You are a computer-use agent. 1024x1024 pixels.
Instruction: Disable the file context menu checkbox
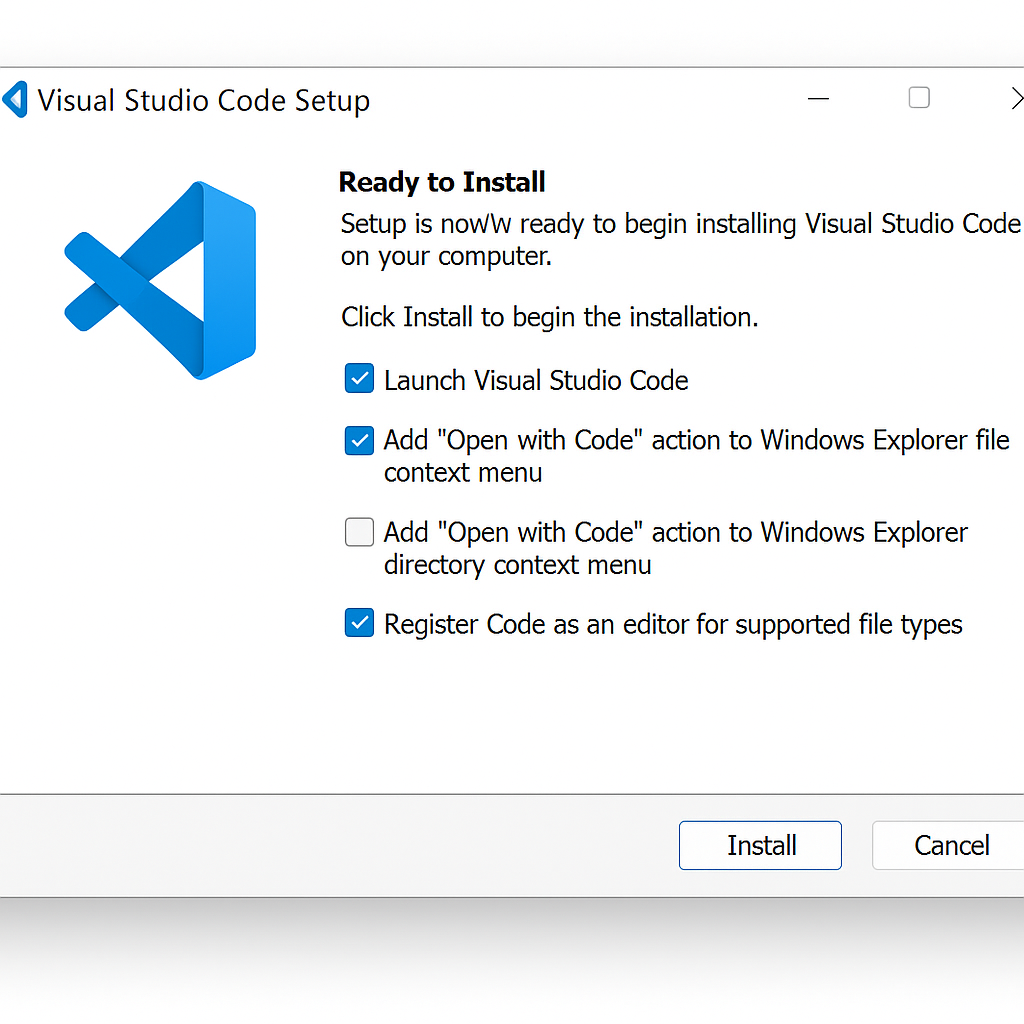[359, 440]
